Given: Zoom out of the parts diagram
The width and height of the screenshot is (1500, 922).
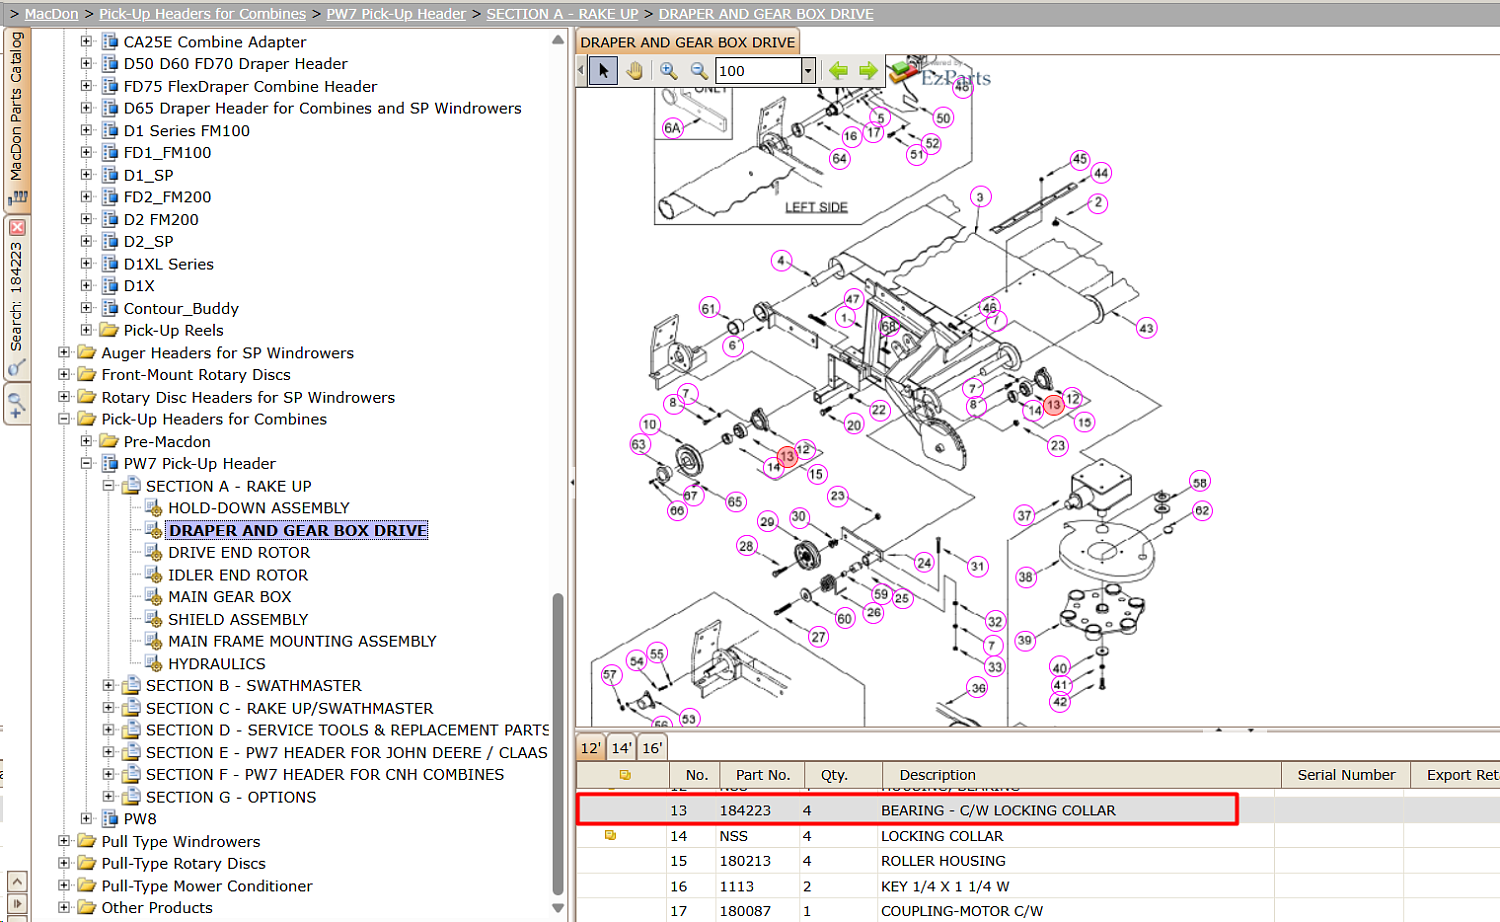Looking at the screenshot, I should click(x=699, y=71).
